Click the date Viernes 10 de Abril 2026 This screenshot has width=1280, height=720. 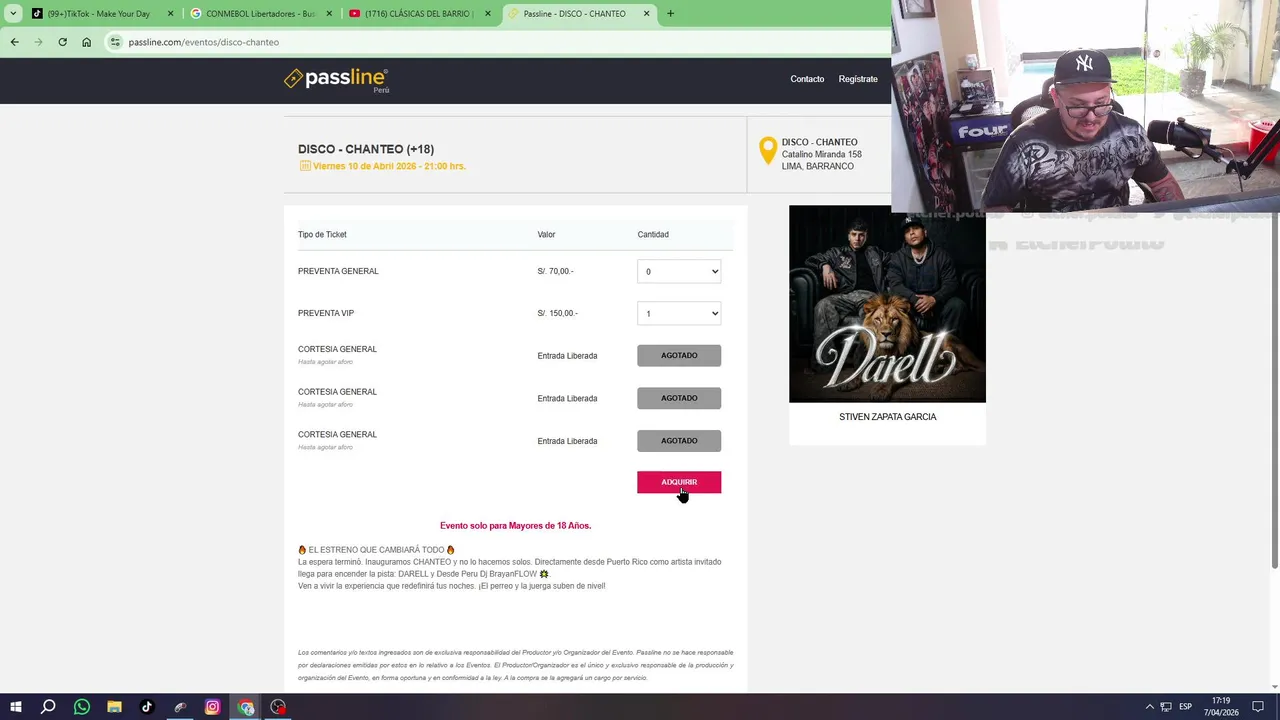tap(389, 166)
